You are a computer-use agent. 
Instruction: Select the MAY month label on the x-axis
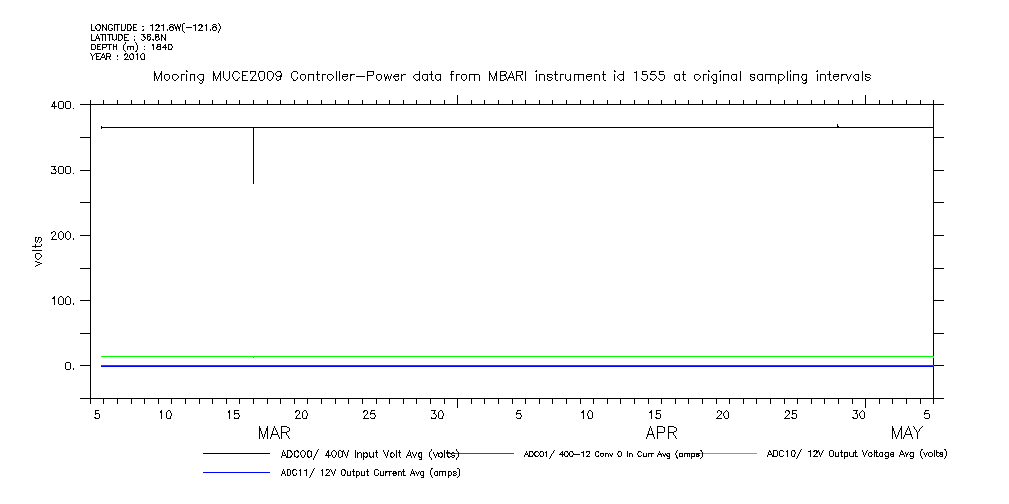pyautogui.click(x=906, y=433)
